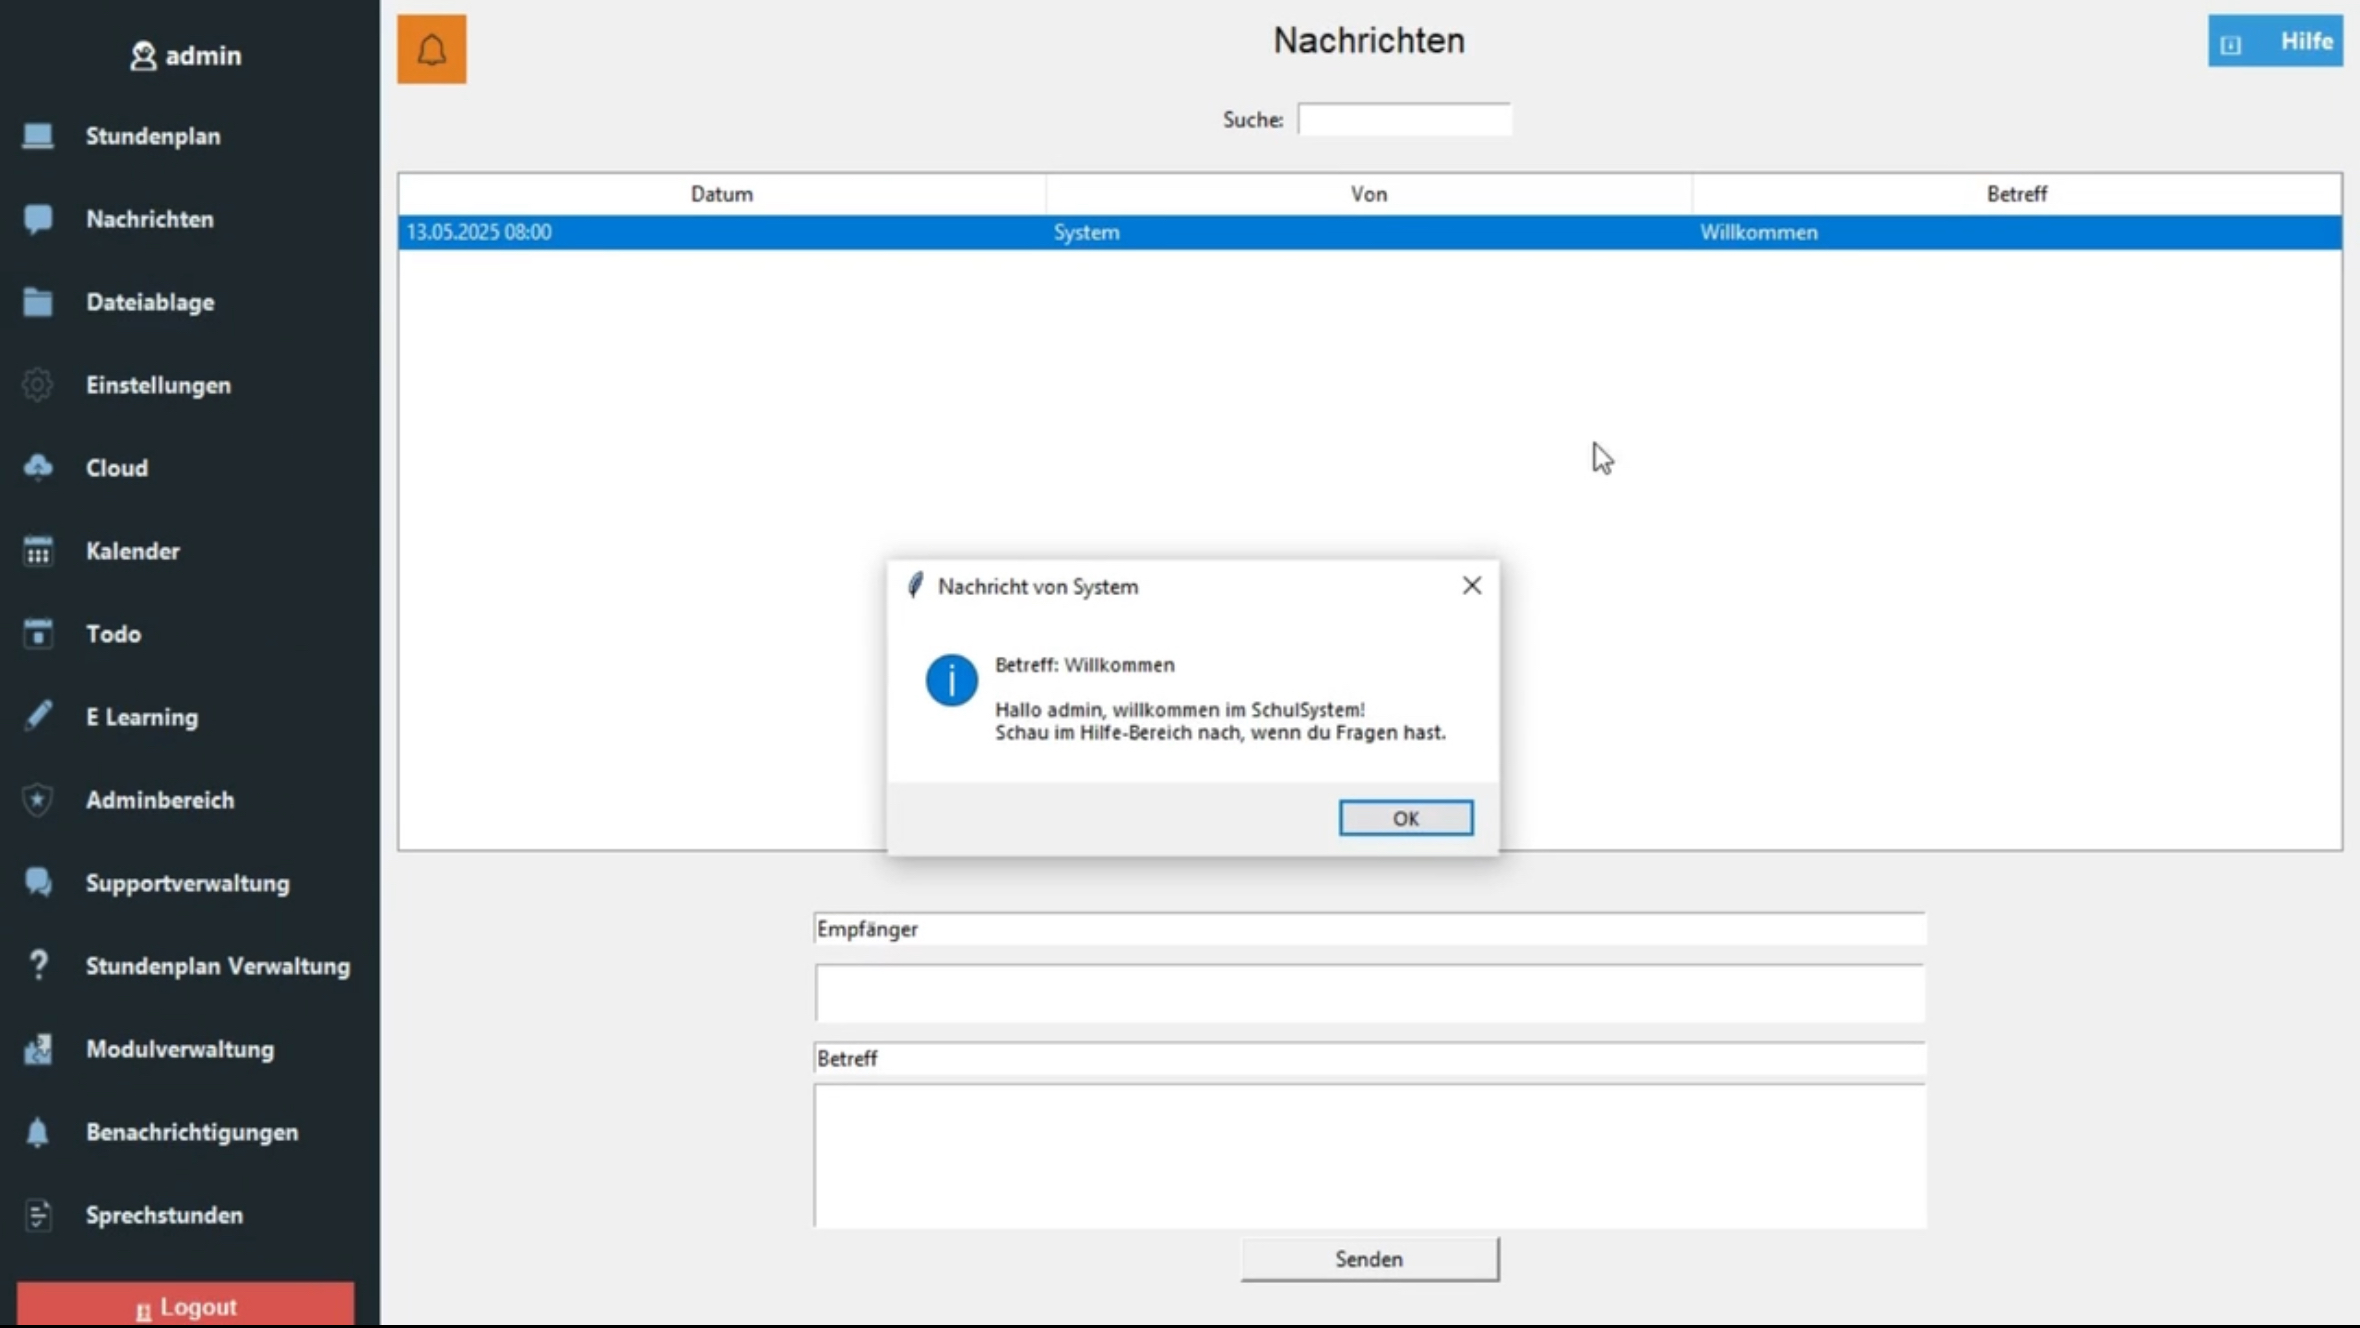Viewport: 2360px width, 1328px height.
Task: Open the Hilfe help button
Action: click(2275, 42)
